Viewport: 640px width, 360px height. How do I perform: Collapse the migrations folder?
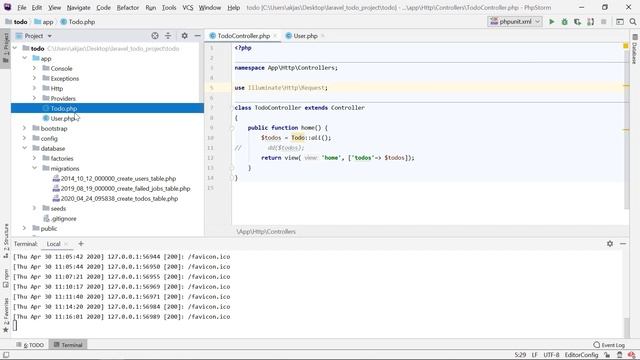point(35,168)
